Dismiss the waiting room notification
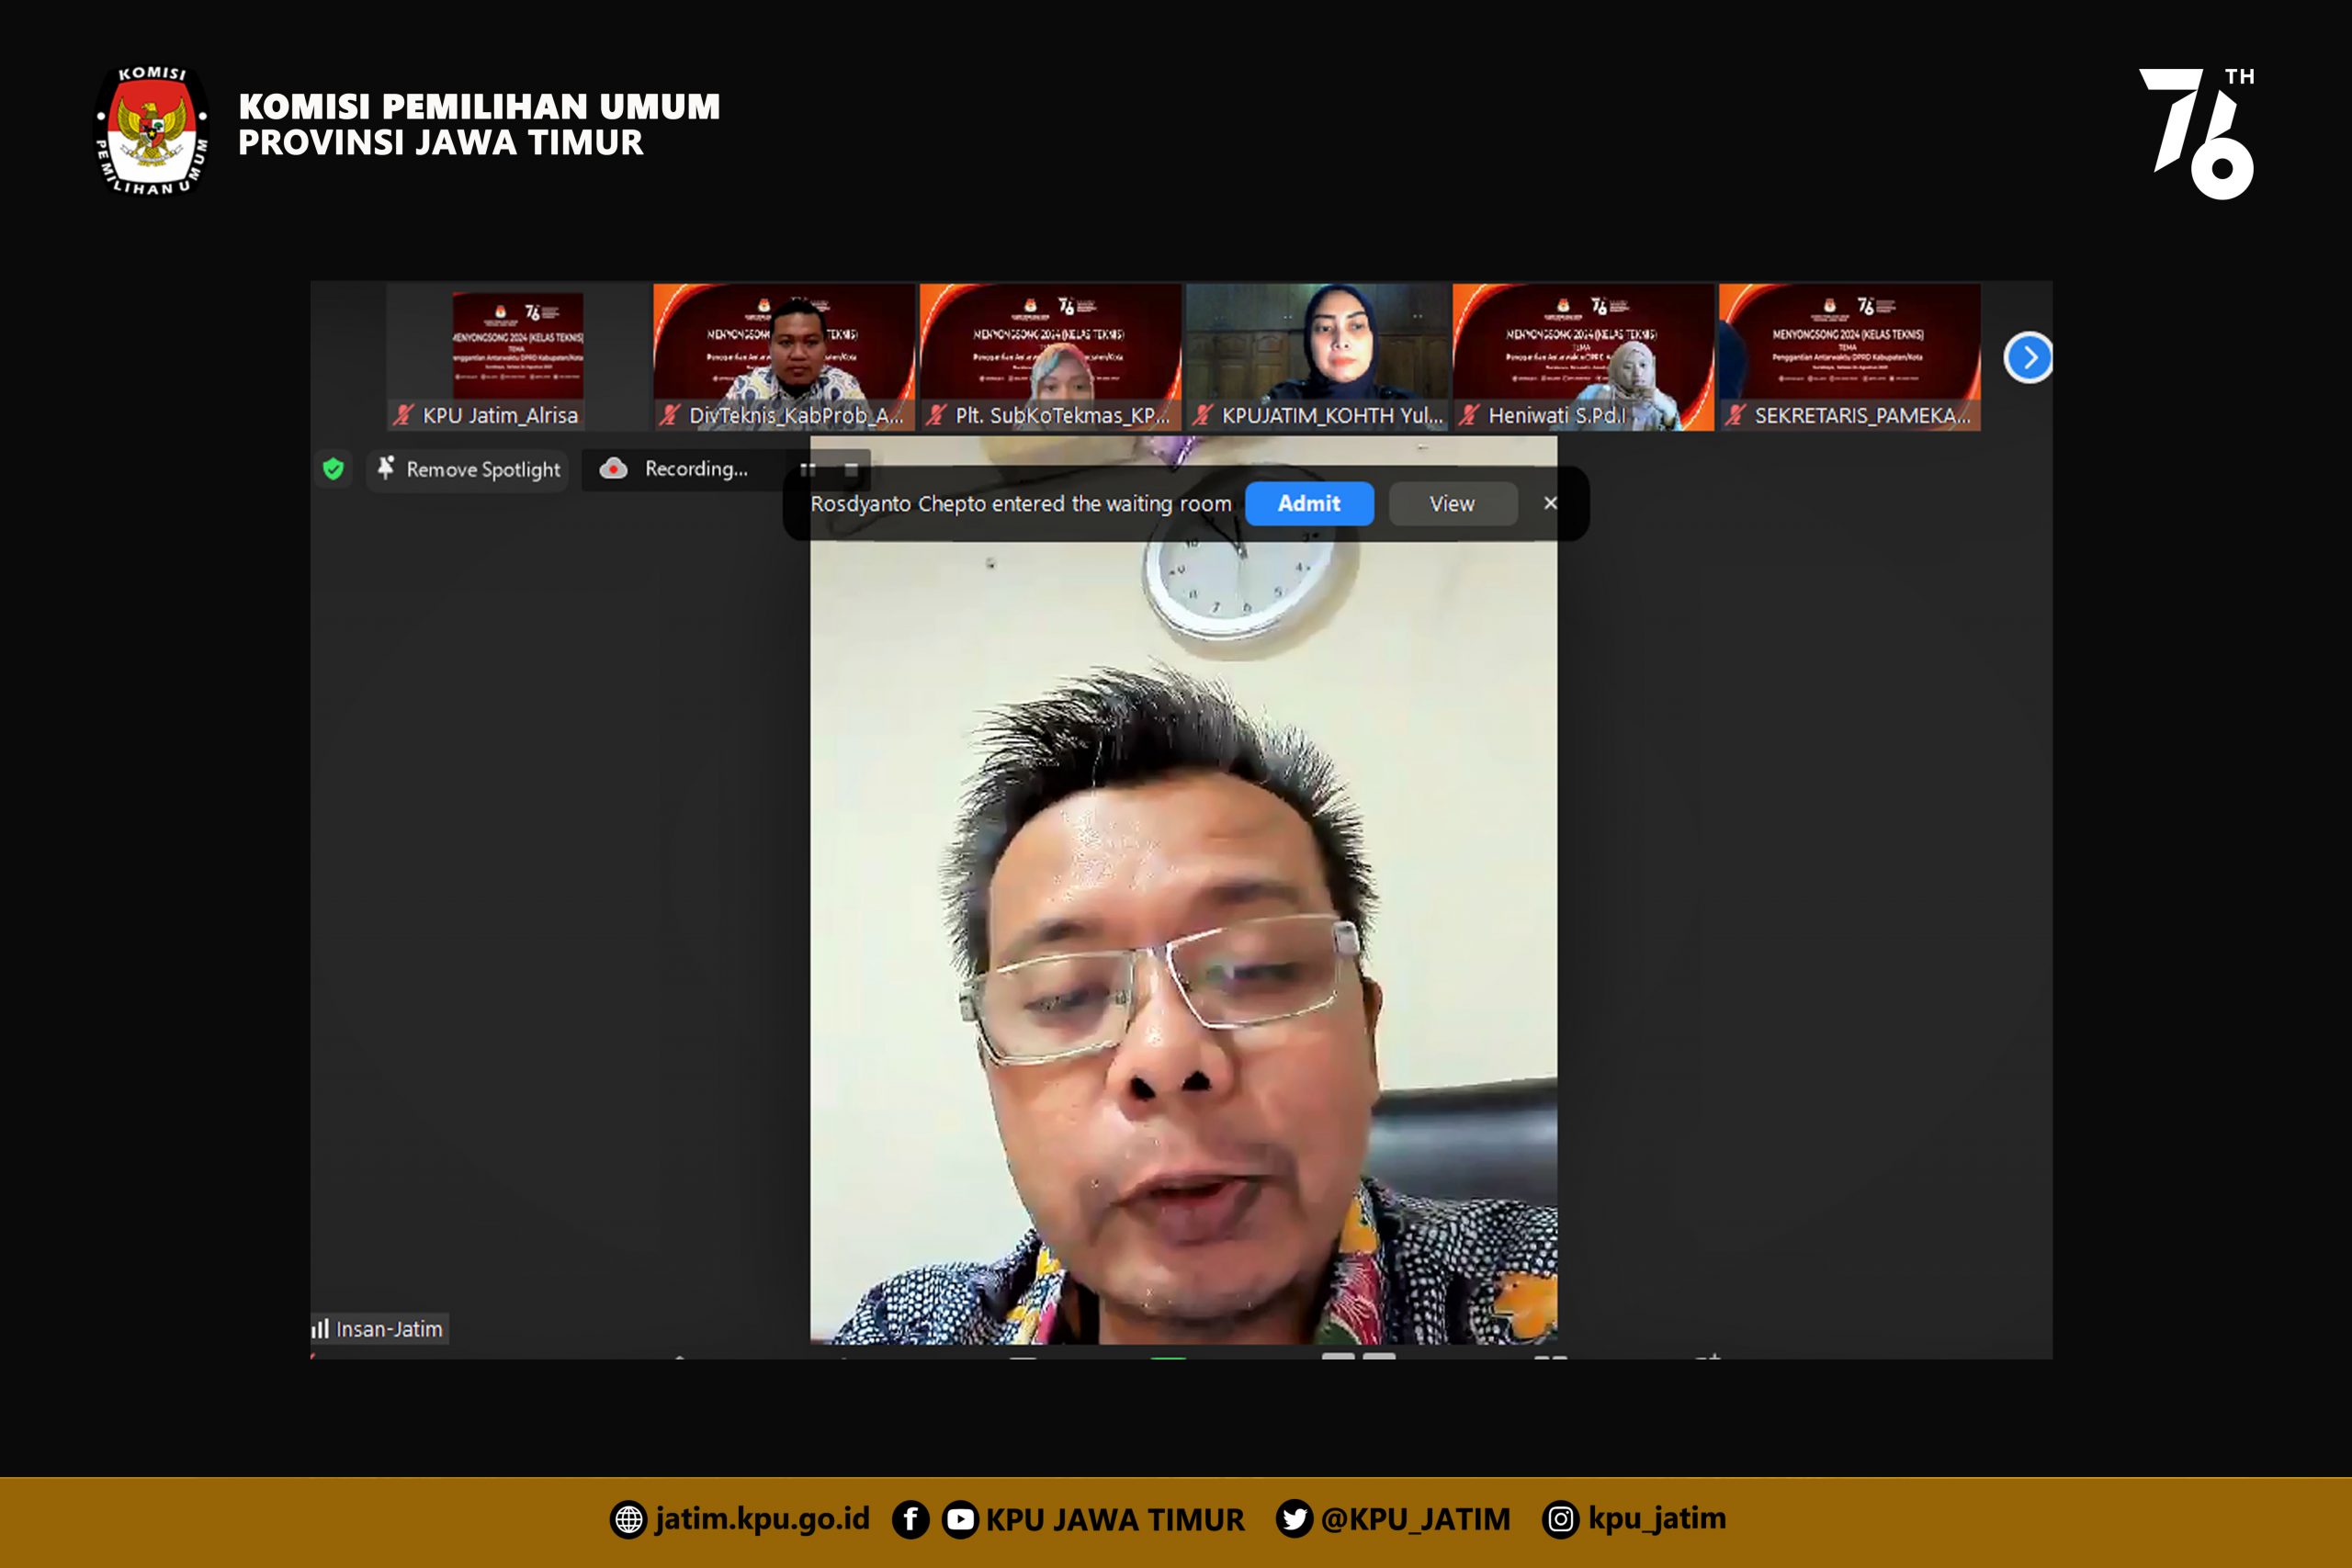 pyautogui.click(x=1550, y=503)
